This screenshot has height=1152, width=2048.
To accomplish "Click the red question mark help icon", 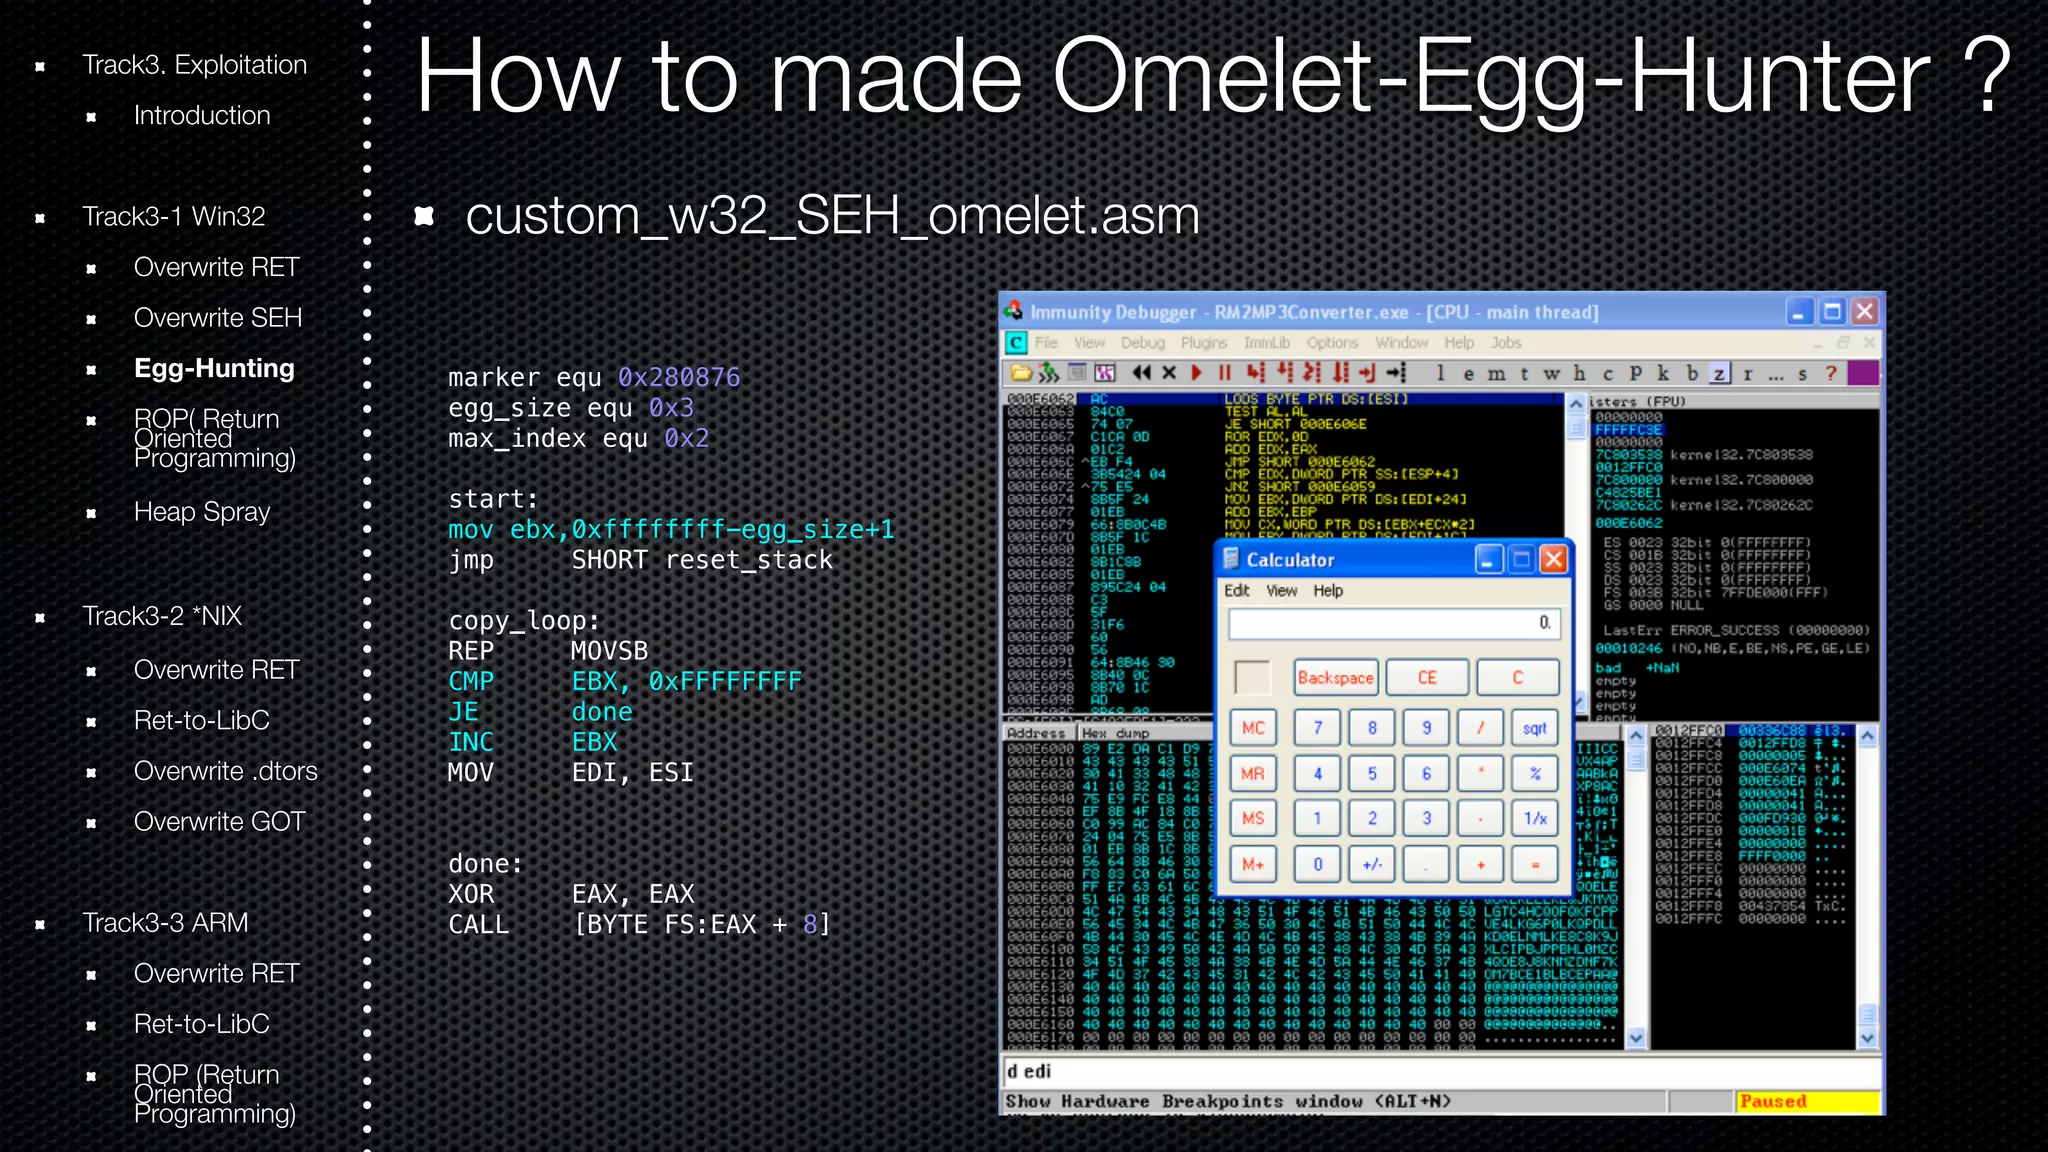I will (1831, 373).
